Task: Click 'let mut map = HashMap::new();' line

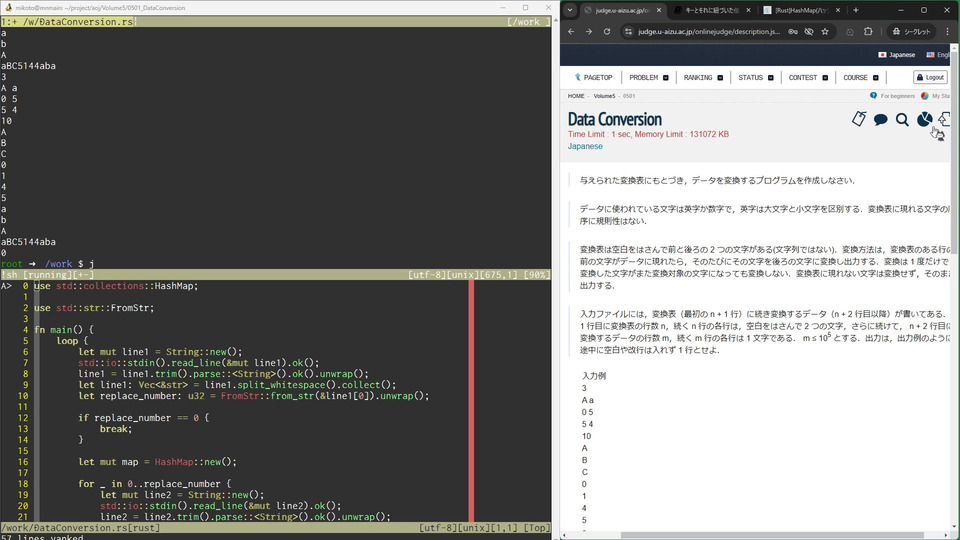Action: pos(157,462)
